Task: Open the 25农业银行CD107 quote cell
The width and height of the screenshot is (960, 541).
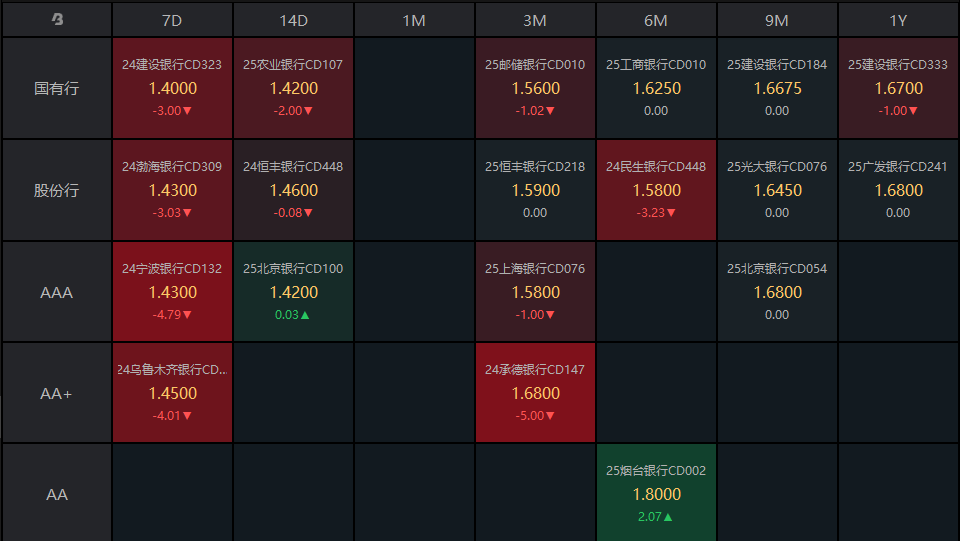Action: click(x=293, y=88)
